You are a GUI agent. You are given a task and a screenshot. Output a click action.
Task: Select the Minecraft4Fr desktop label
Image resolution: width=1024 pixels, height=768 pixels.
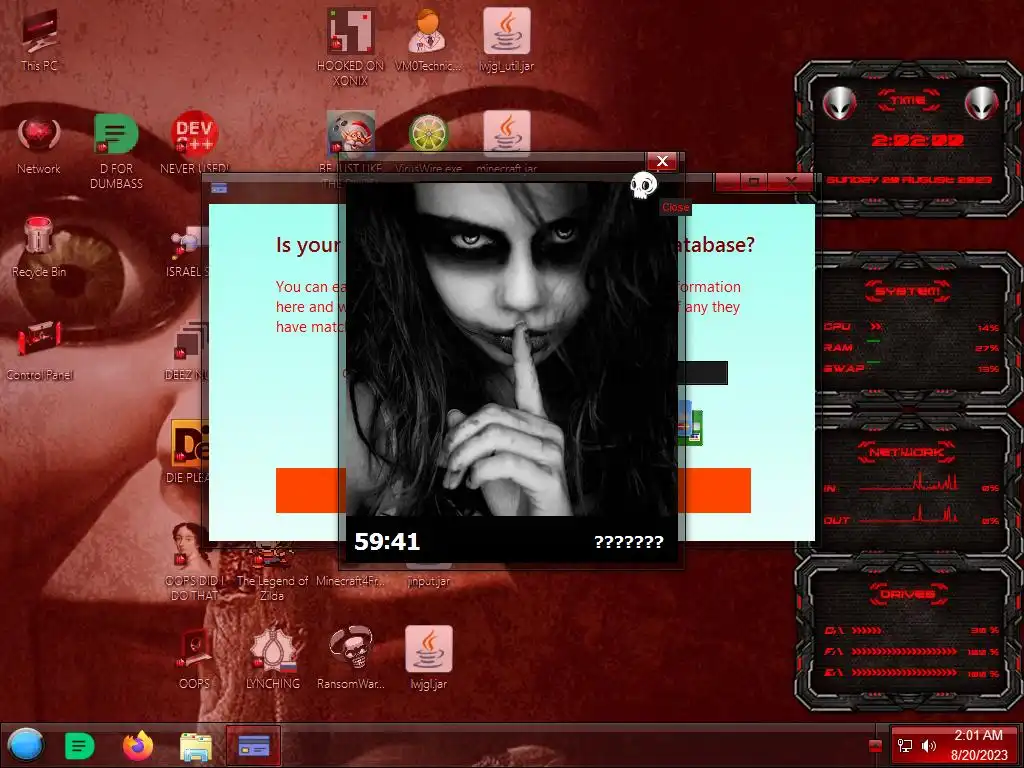point(351,581)
